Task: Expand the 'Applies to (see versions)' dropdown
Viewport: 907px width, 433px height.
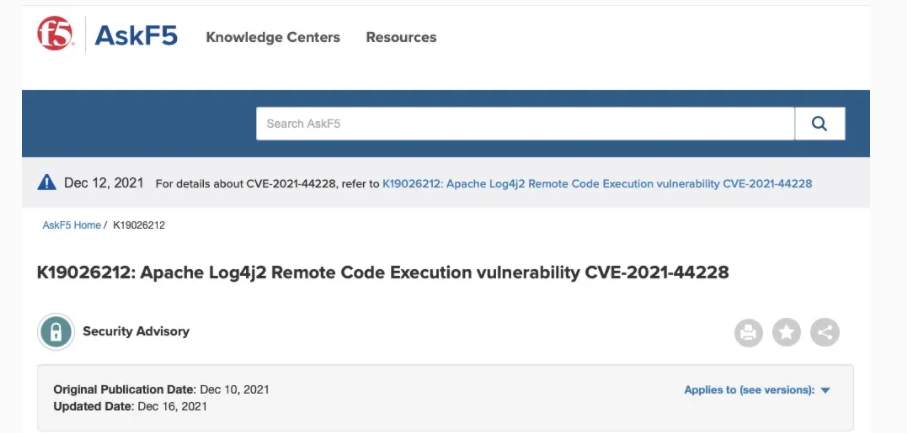Action: [749, 390]
